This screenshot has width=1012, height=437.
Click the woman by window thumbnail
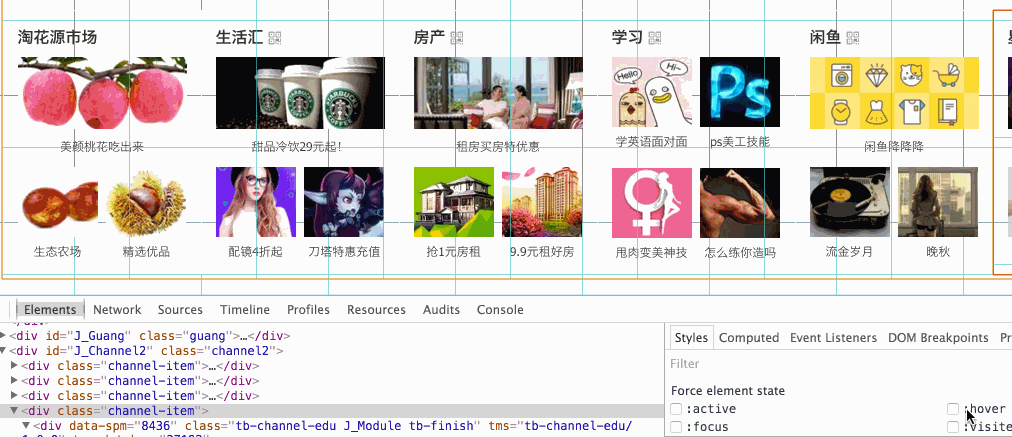938,203
